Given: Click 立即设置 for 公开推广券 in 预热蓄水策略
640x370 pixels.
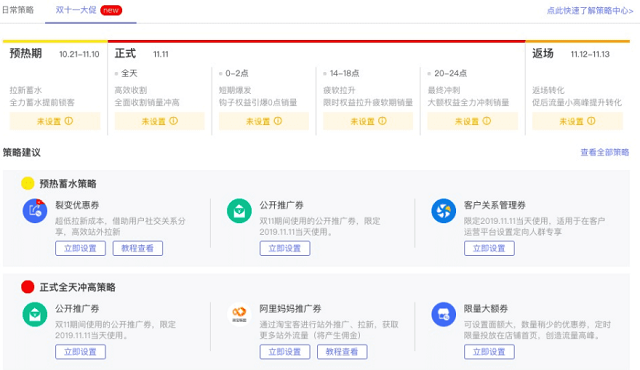Looking at the screenshot, I should point(285,248).
